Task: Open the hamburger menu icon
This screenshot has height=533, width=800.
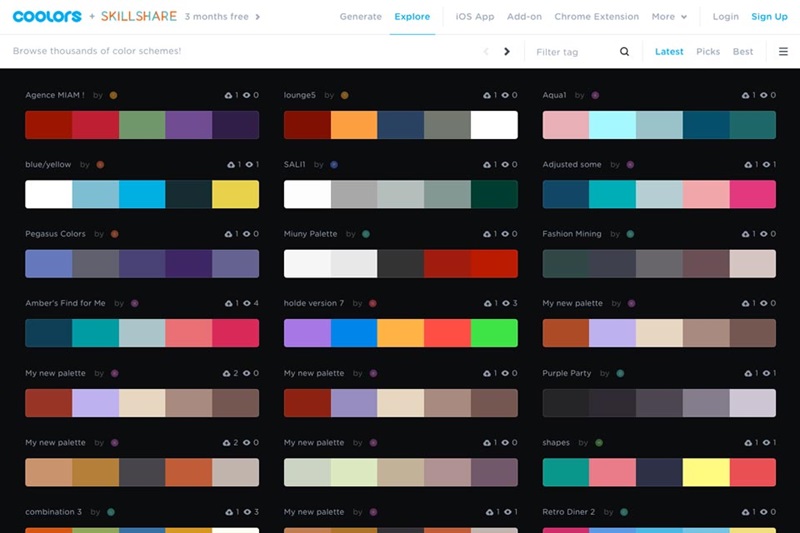Action: tap(783, 52)
